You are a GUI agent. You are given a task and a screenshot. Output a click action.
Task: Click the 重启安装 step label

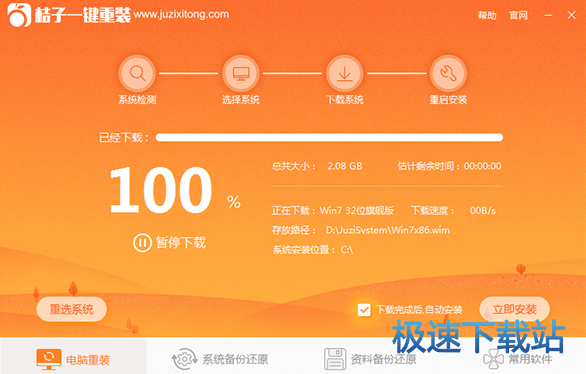(448, 100)
